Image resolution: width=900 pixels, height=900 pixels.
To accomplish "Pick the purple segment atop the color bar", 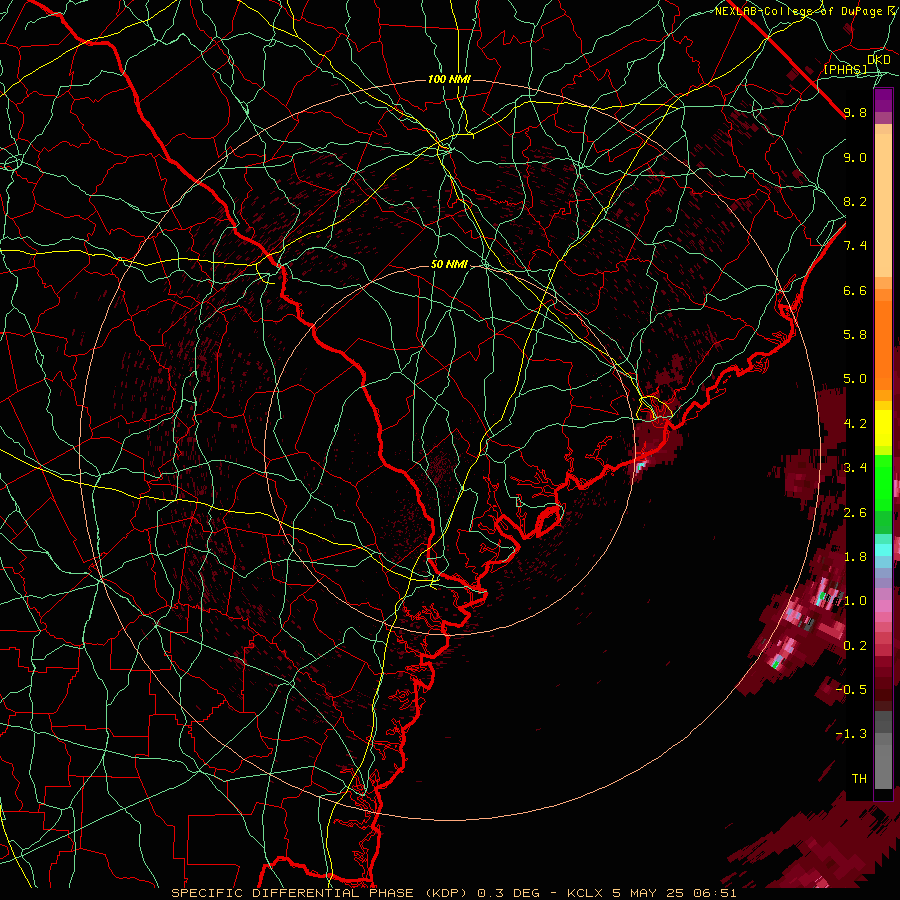I will (883, 101).
